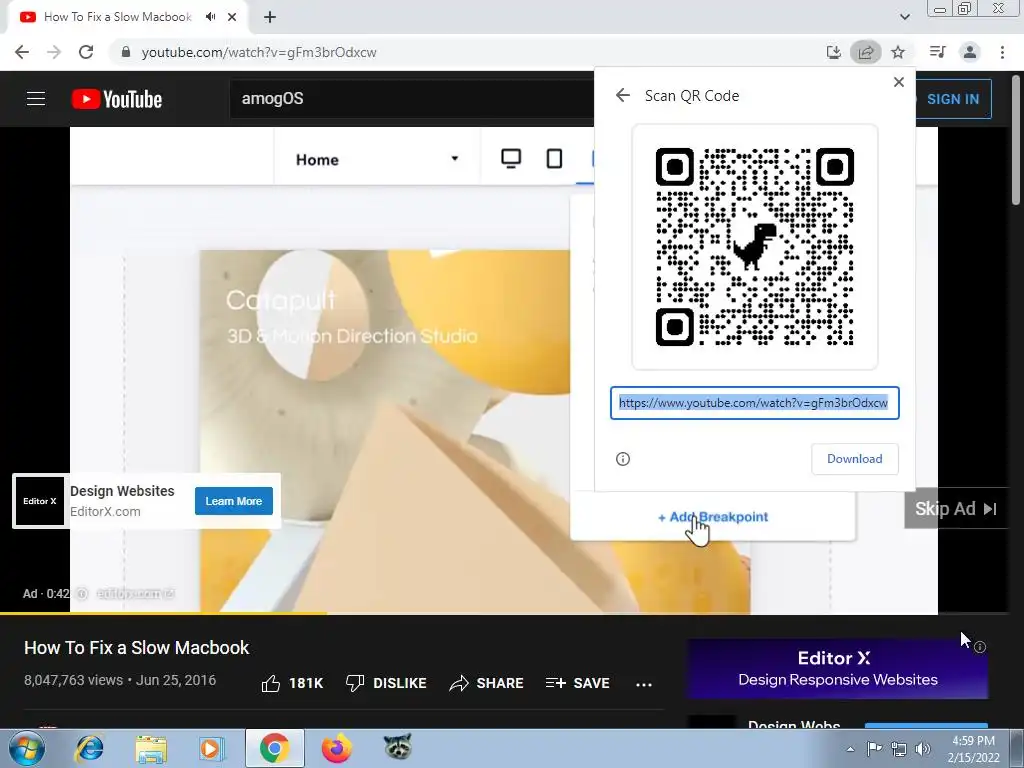This screenshot has width=1024, height=768.
Task: Reload the YouTube page
Action: point(86,52)
